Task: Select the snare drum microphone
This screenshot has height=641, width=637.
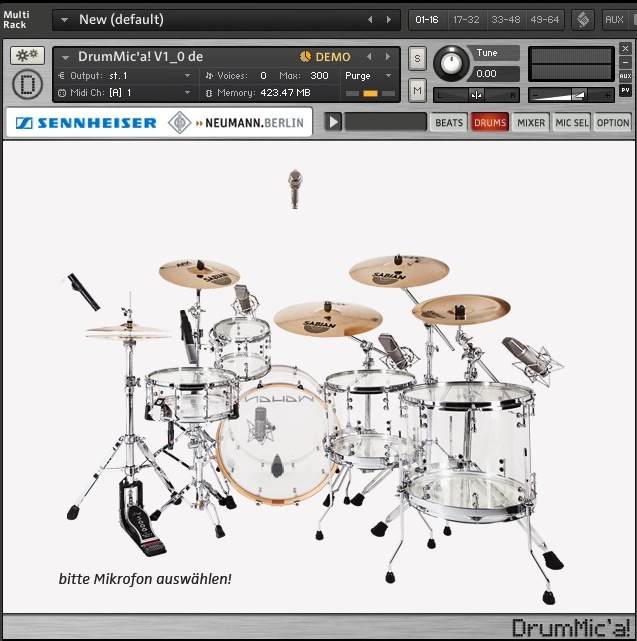Action: point(188,337)
